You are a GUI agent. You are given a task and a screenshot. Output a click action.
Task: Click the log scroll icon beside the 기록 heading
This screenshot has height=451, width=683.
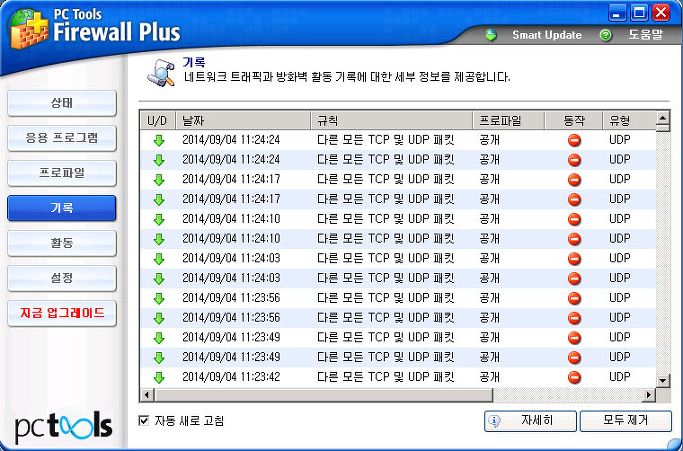coord(161,72)
